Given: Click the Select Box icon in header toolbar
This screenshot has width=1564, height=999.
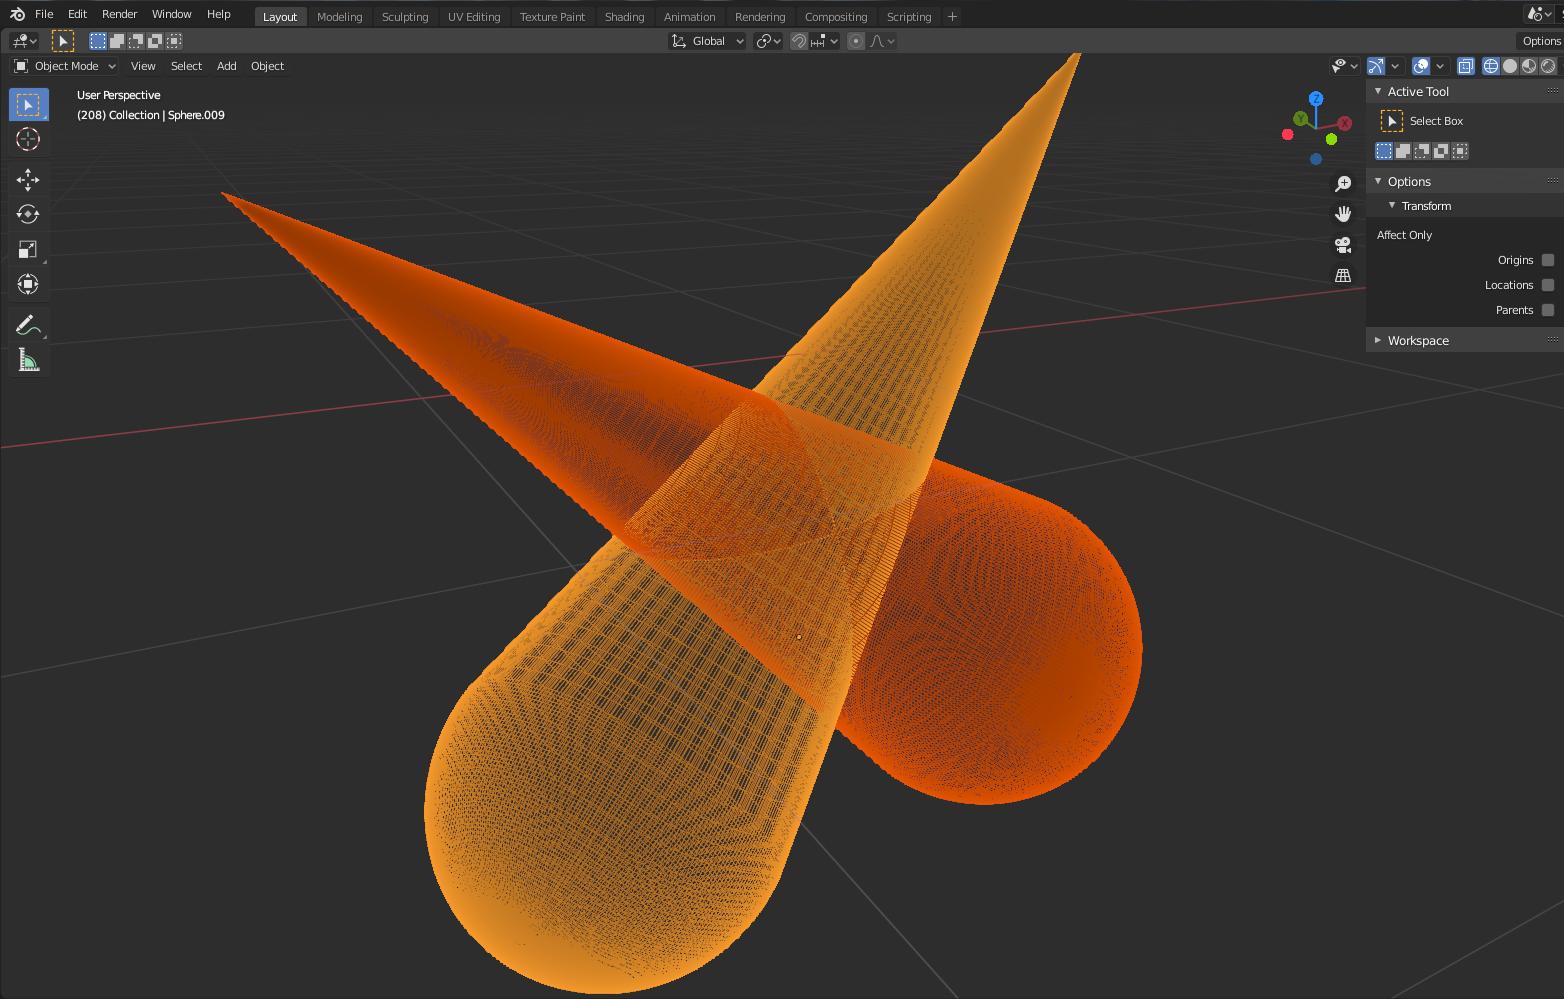Looking at the screenshot, I should click(x=62, y=41).
